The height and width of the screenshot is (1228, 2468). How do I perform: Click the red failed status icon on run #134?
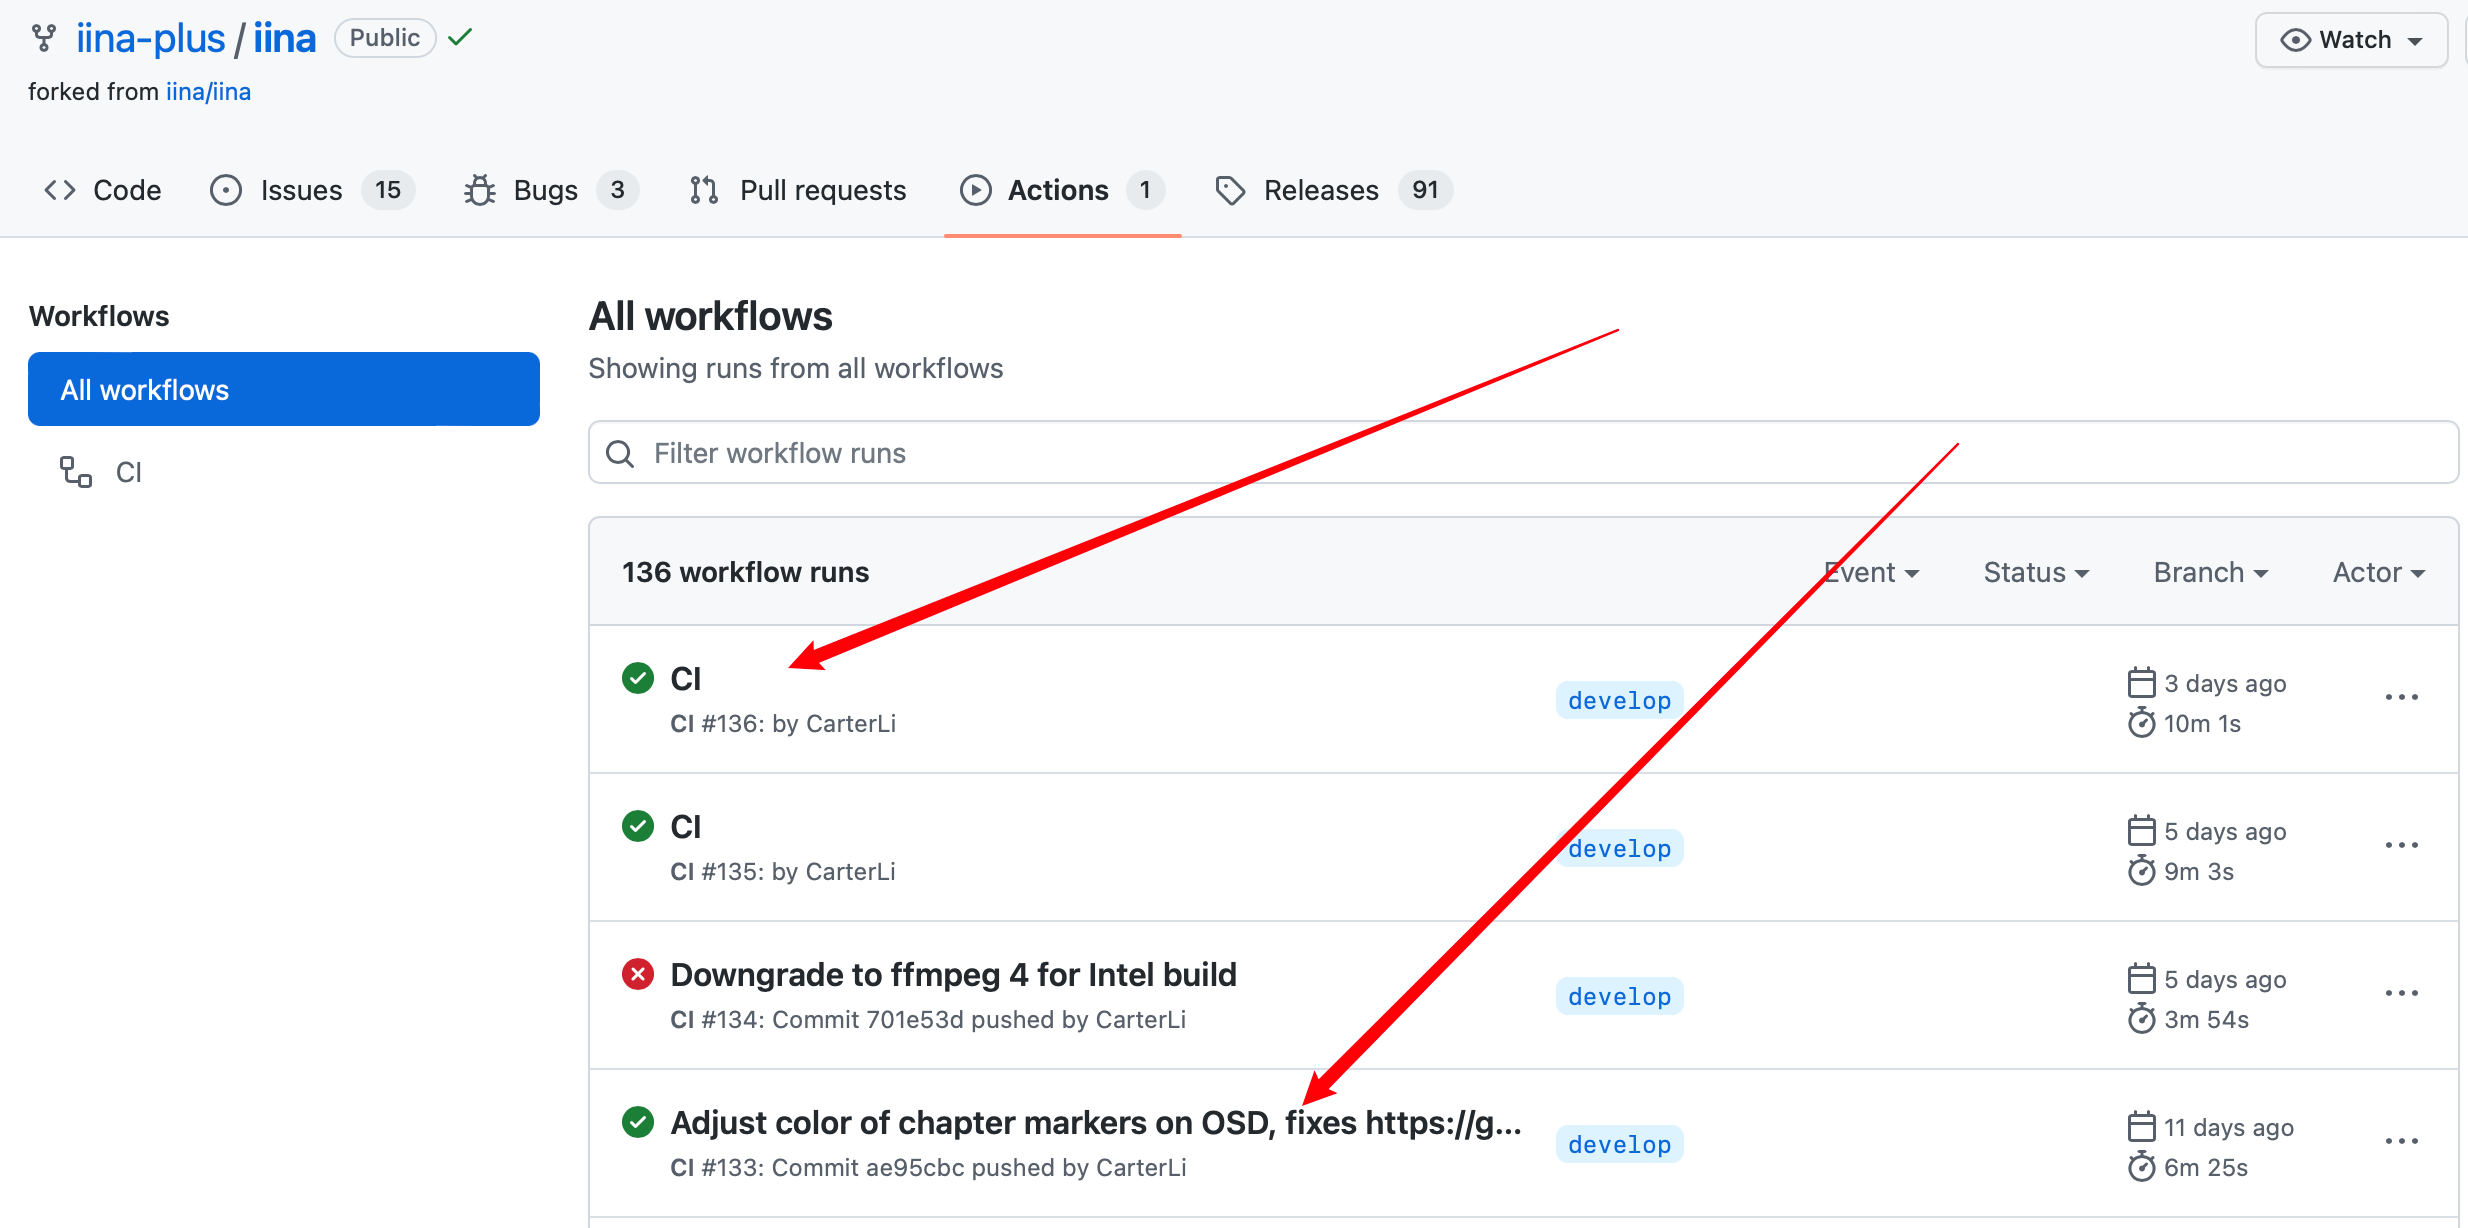coord(638,974)
